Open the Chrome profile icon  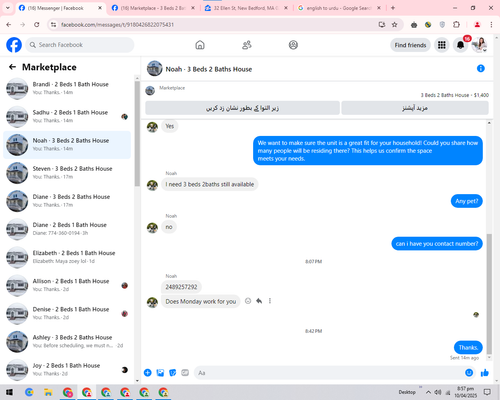coord(477,24)
